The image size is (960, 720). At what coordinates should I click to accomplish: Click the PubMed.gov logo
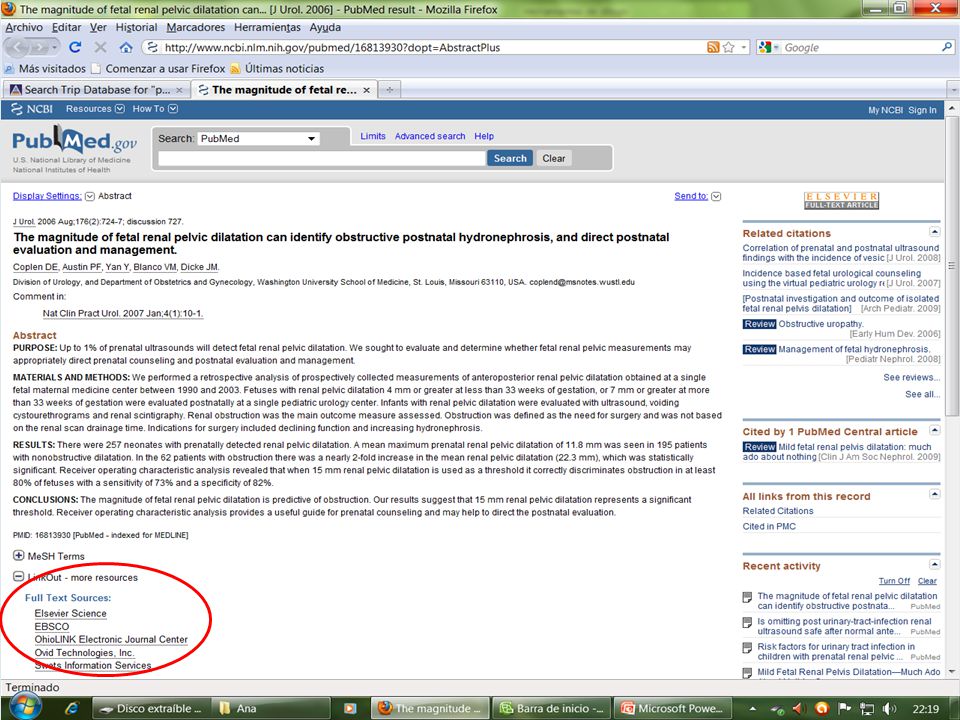pyautogui.click(x=74, y=141)
